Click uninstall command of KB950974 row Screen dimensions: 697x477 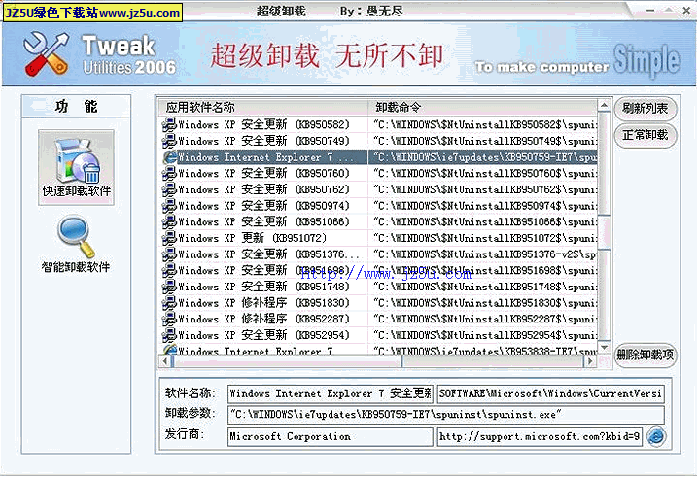point(485,206)
